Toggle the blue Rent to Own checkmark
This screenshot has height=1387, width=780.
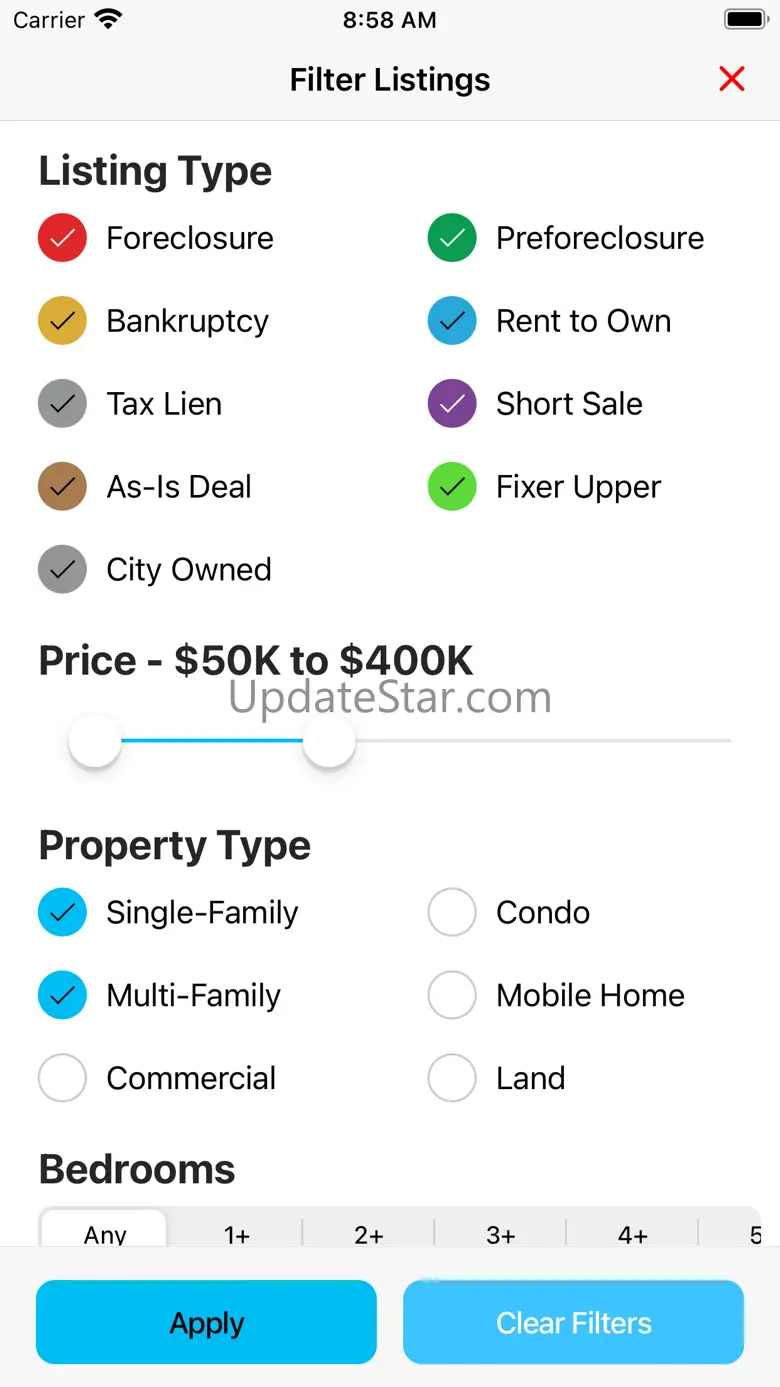(x=452, y=321)
